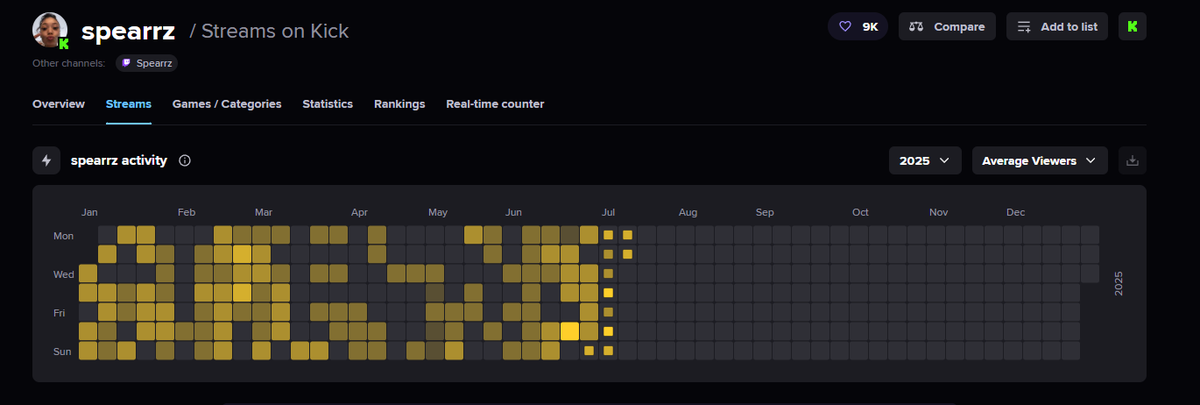Open the Games / Categories tab
The width and height of the screenshot is (1200, 405).
pyautogui.click(x=227, y=104)
